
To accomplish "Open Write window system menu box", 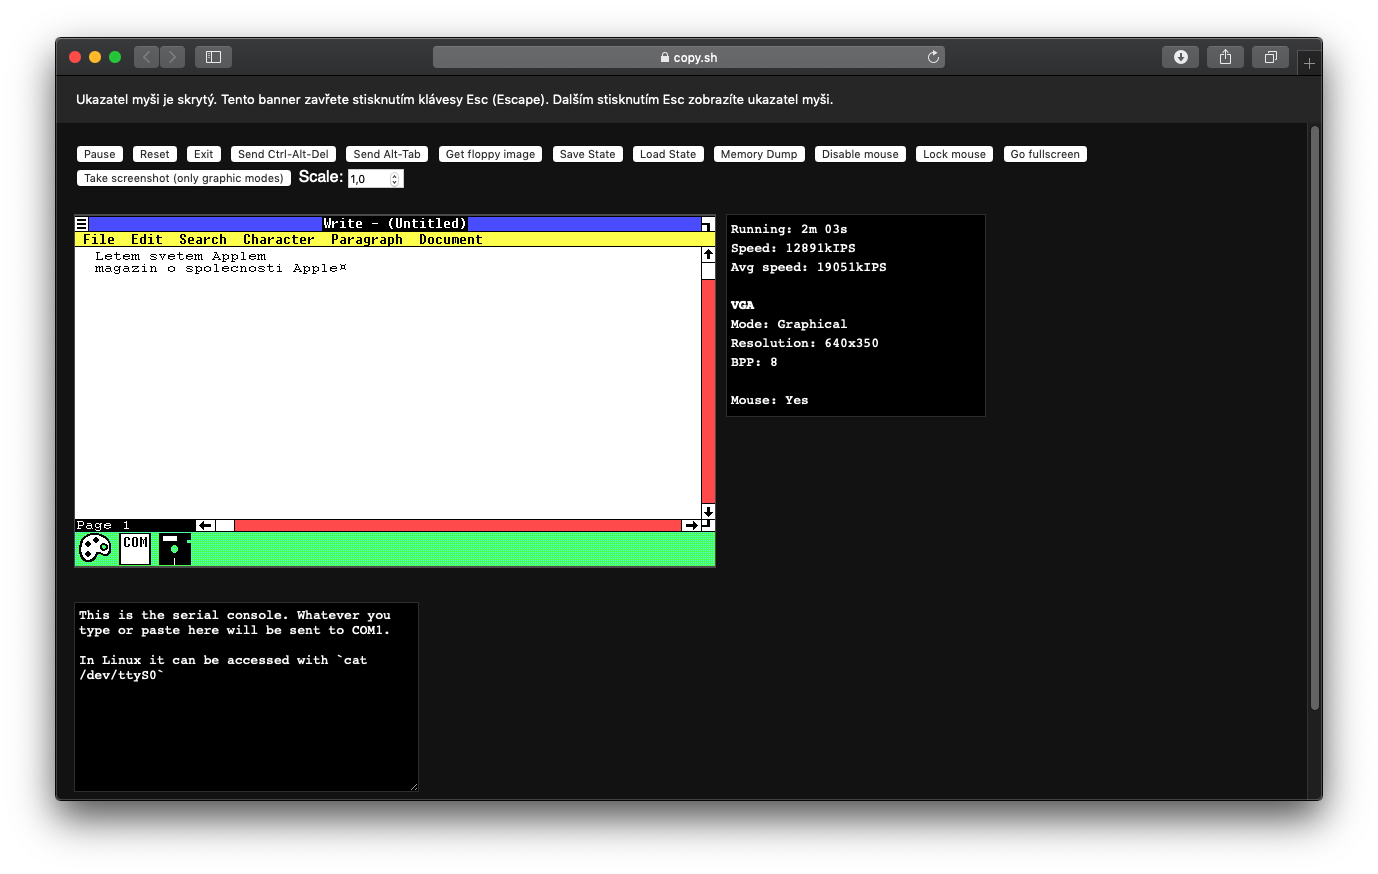I will [x=82, y=224].
